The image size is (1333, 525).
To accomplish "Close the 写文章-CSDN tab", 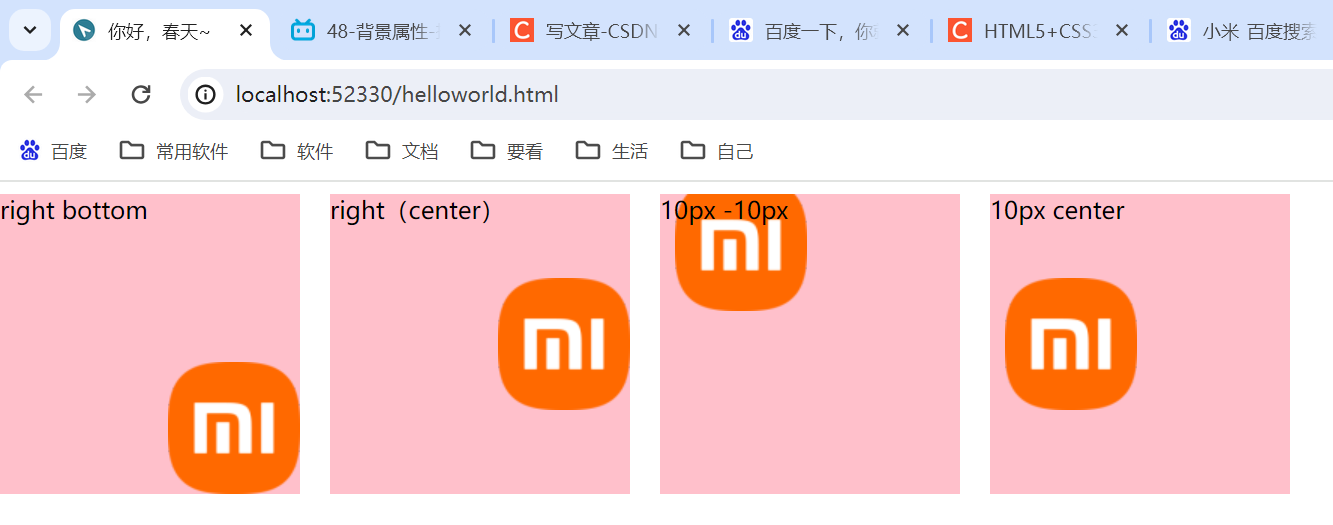I will [684, 31].
